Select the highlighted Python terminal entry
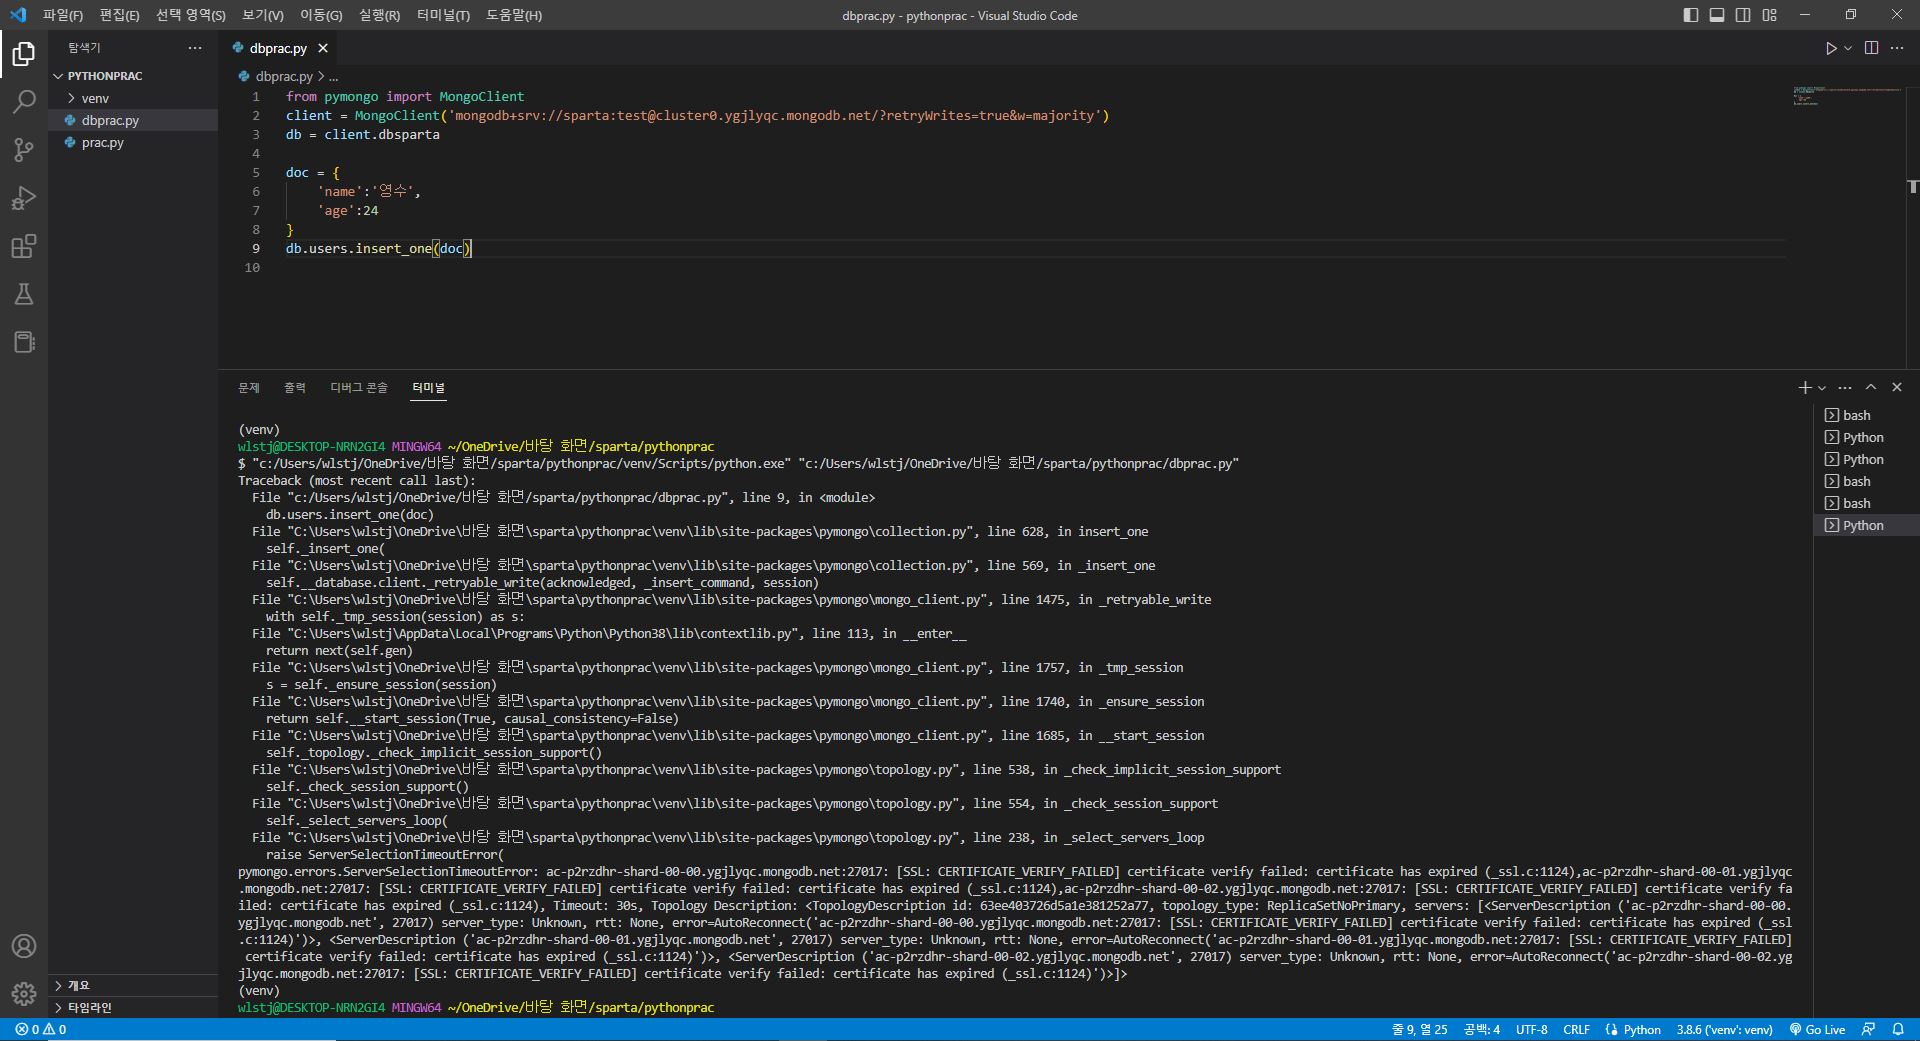Image resolution: width=1920 pixels, height=1041 pixels. point(1866,525)
